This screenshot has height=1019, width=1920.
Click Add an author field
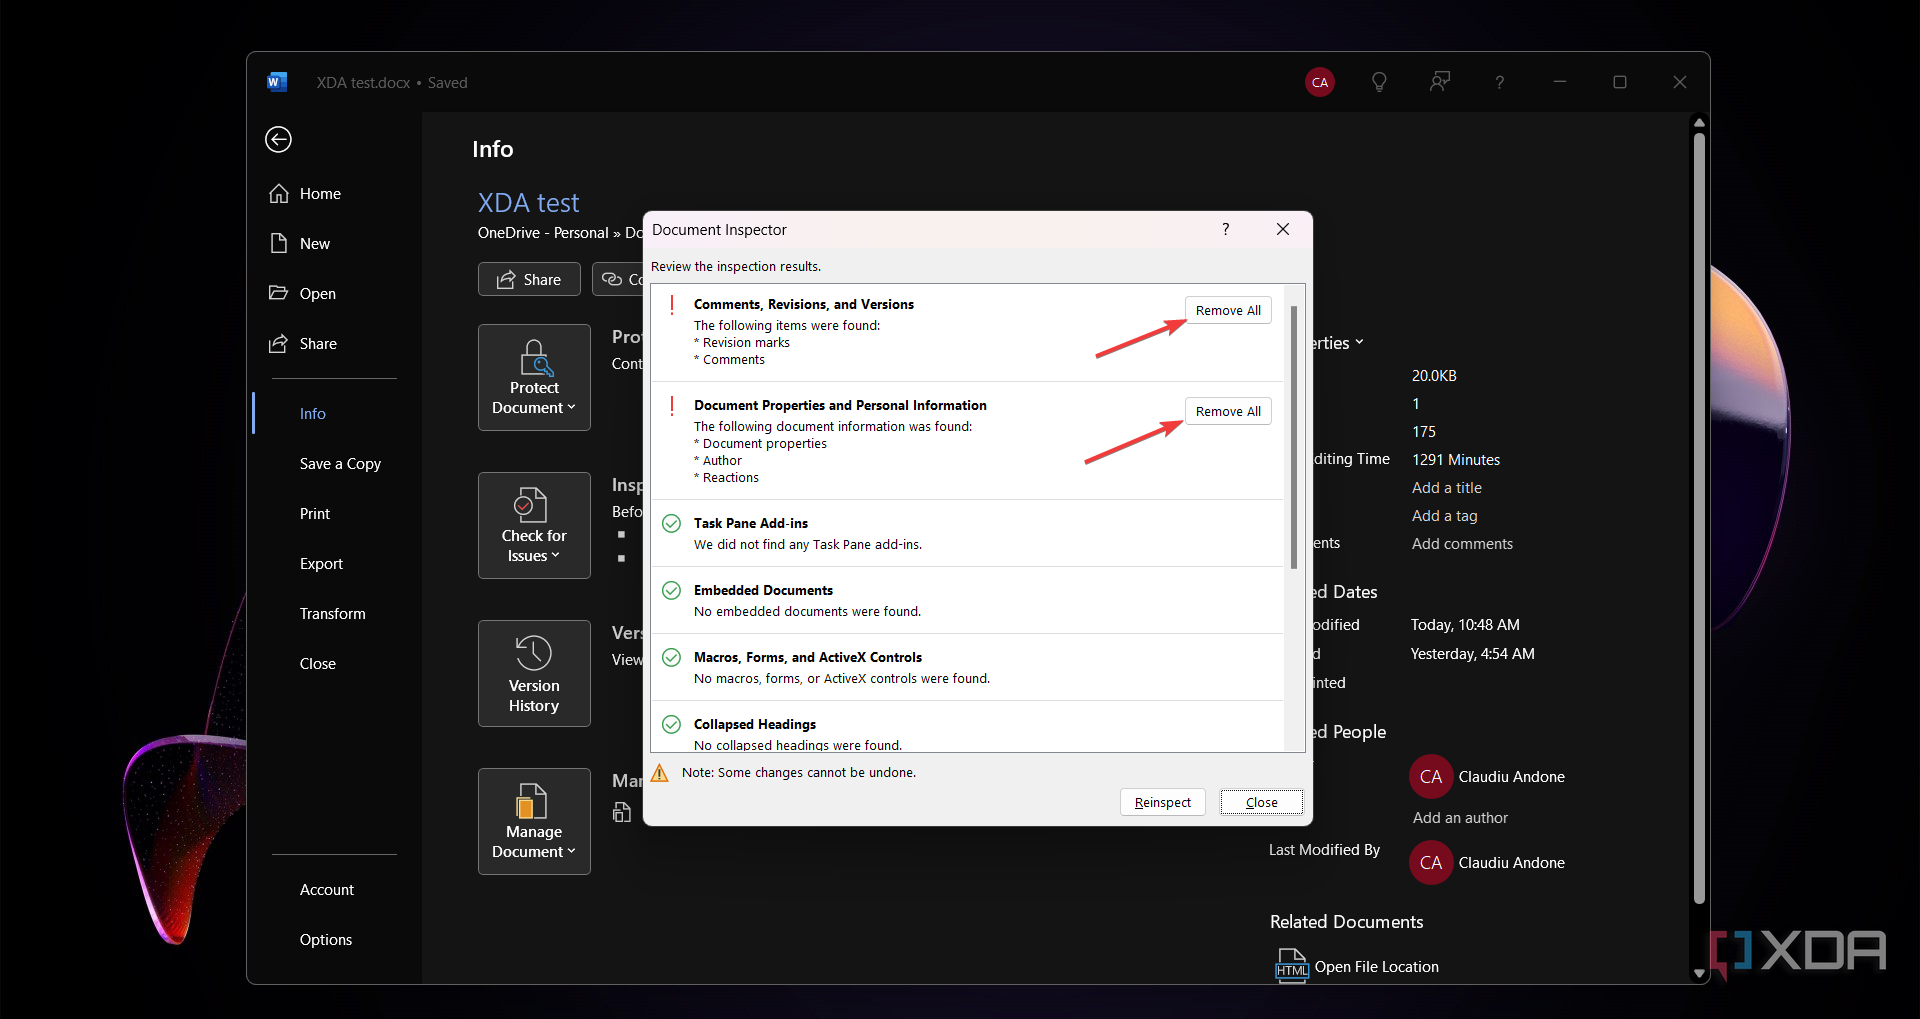click(1460, 818)
